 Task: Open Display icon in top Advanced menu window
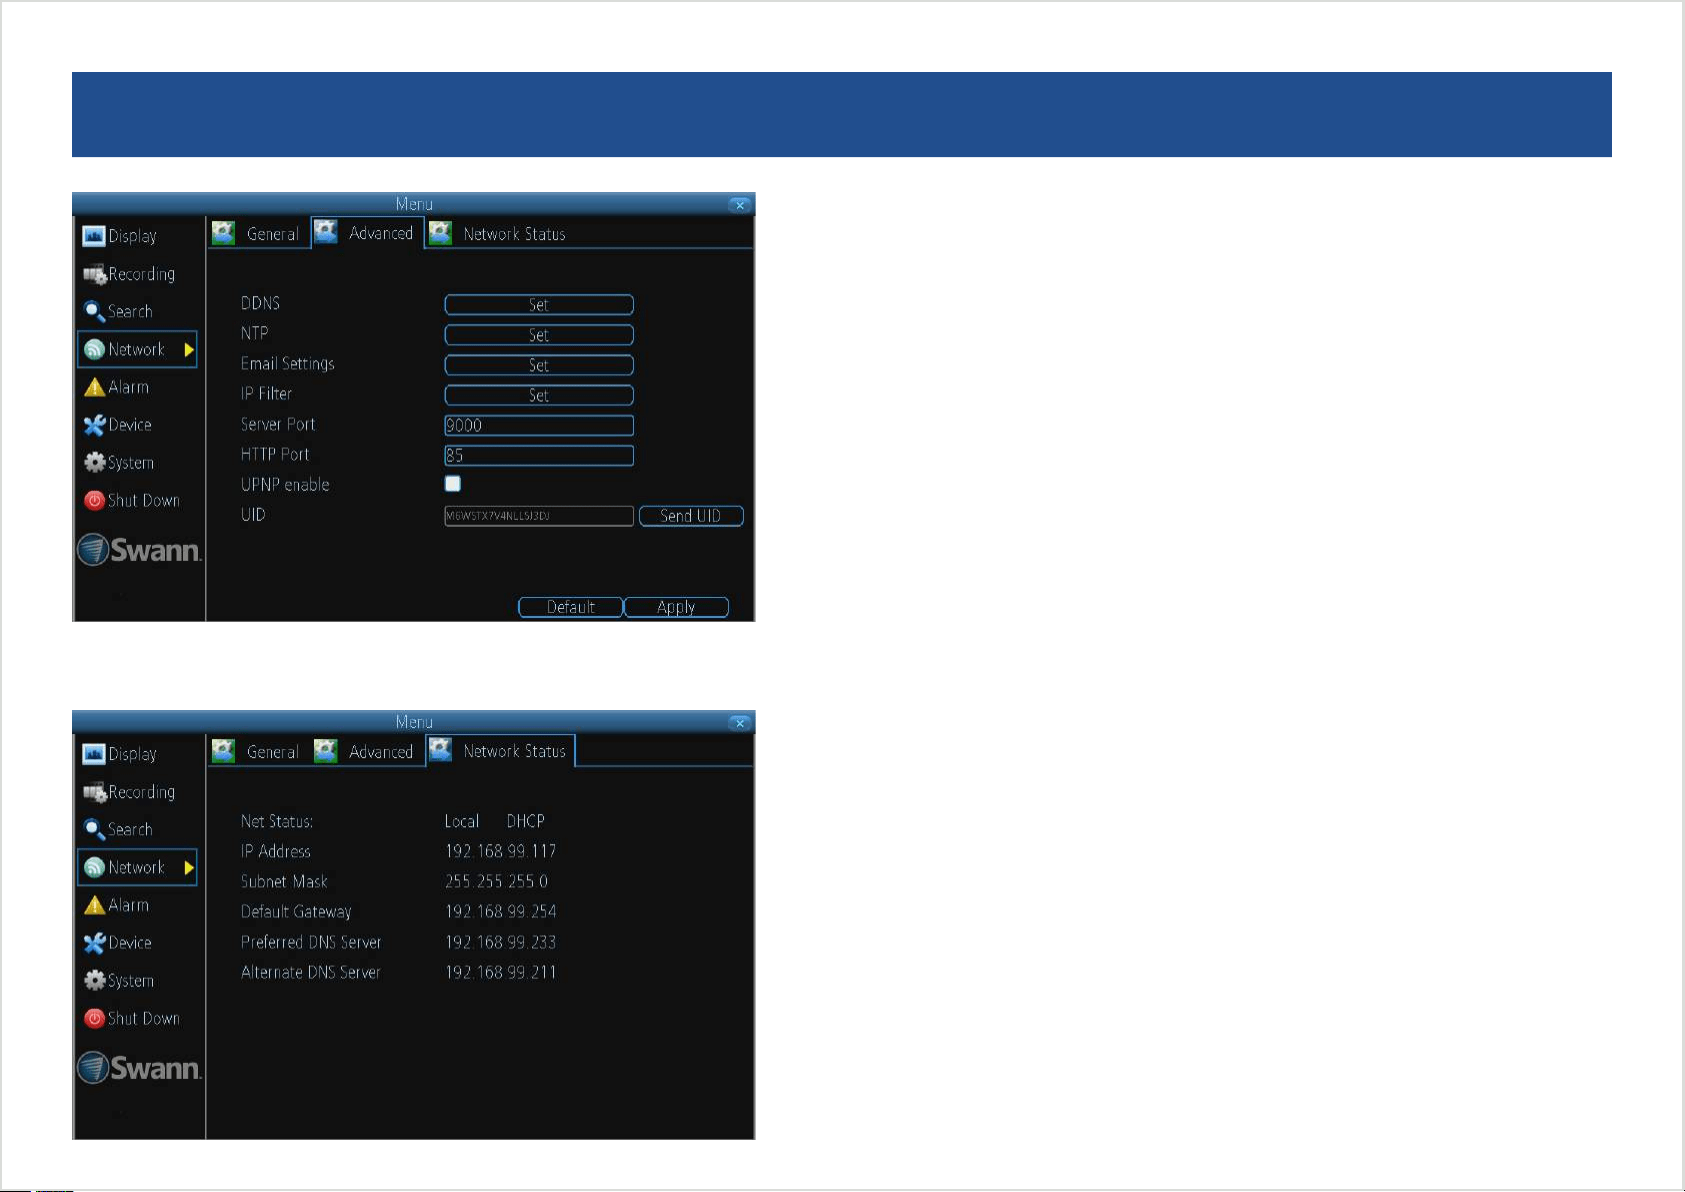point(94,236)
